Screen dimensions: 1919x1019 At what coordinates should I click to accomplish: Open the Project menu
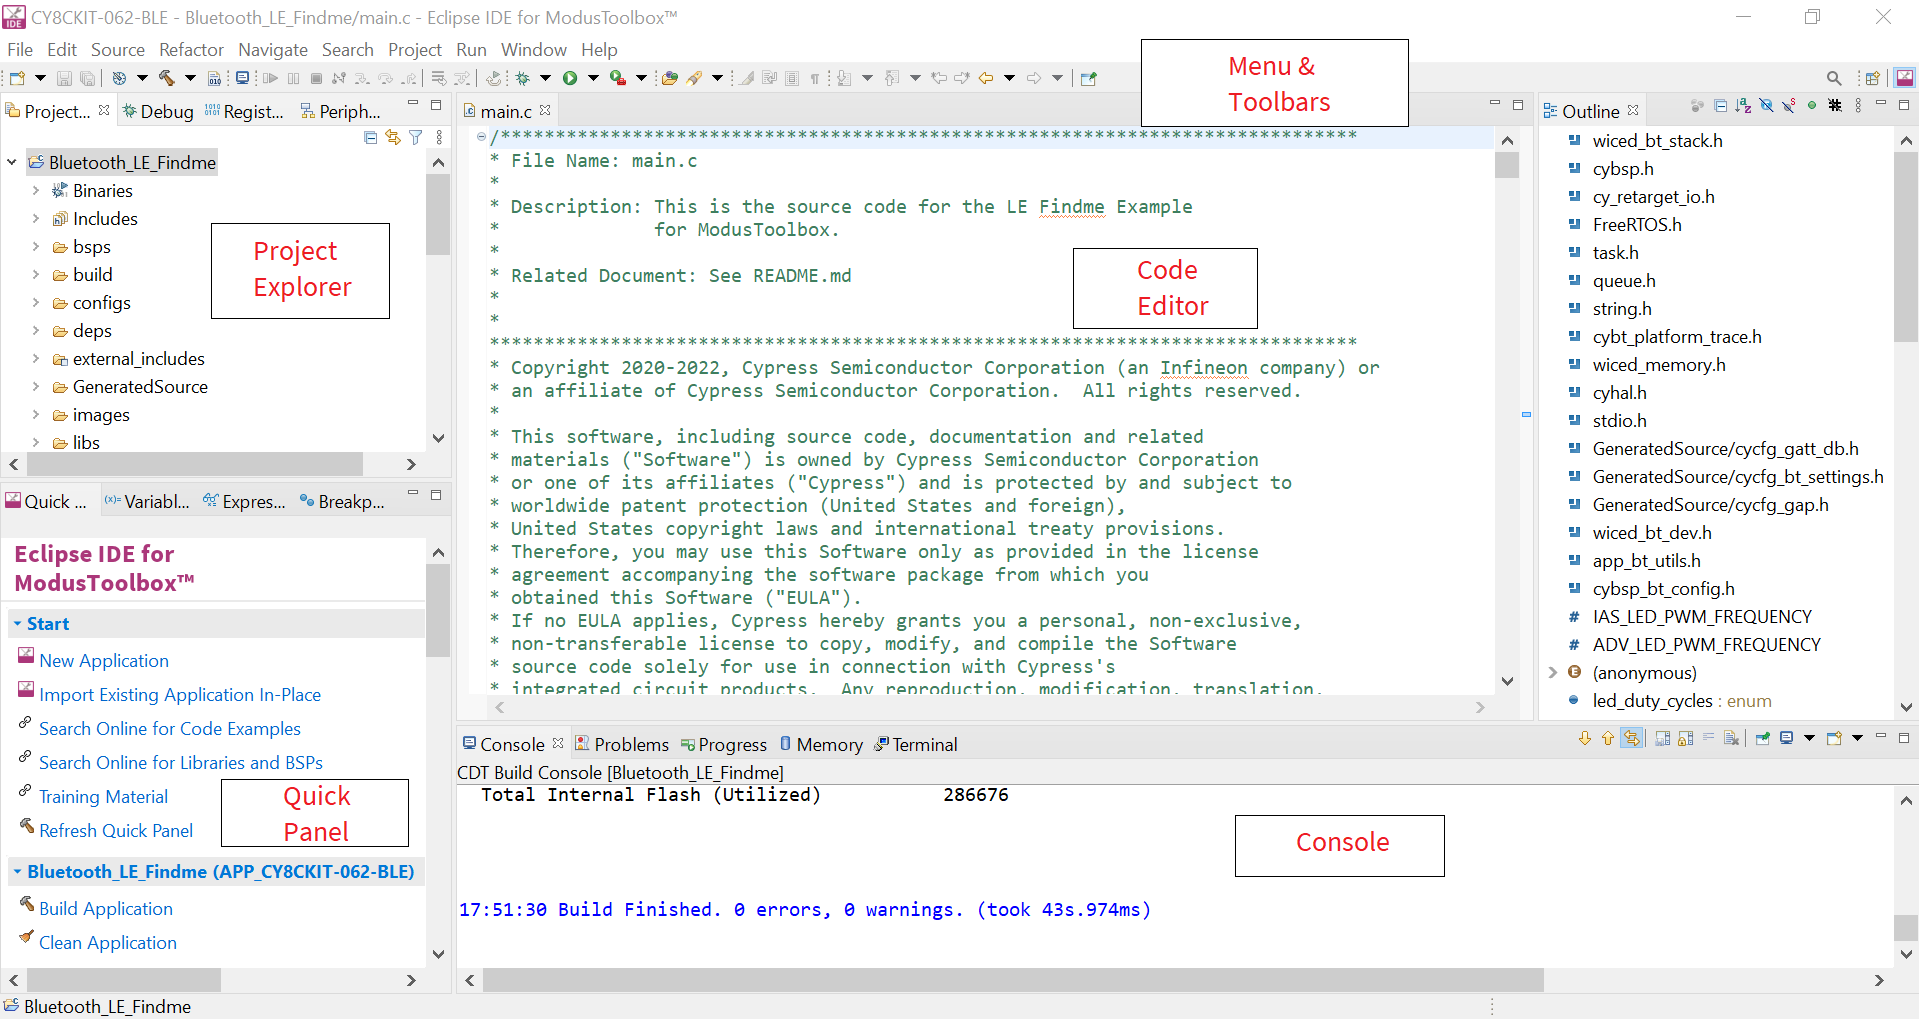(x=414, y=49)
